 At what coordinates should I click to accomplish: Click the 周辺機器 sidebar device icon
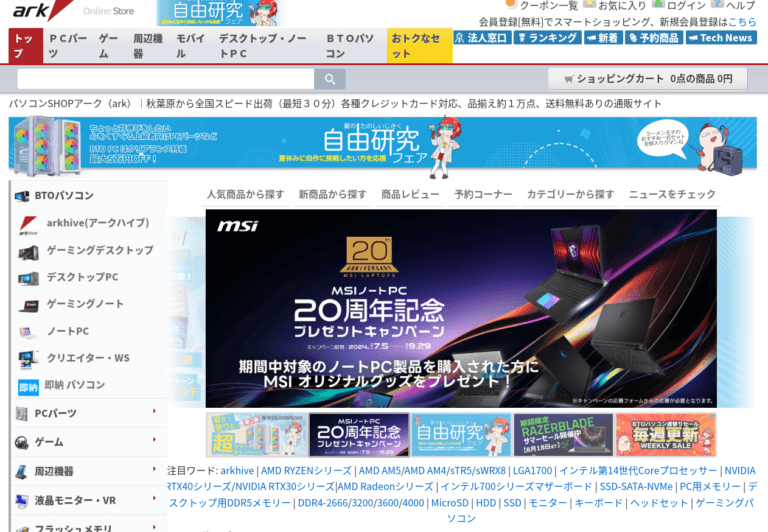21,472
